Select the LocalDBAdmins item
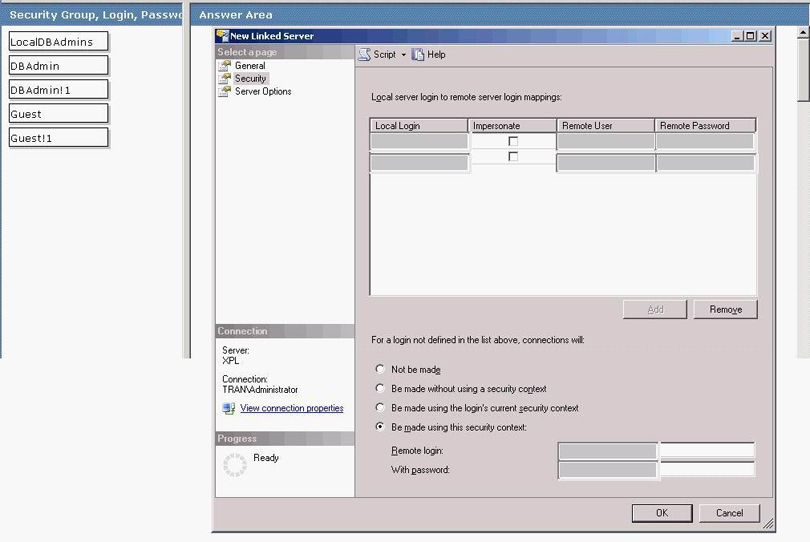Image resolution: width=810 pixels, height=542 pixels. pyautogui.click(x=58, y=42)
